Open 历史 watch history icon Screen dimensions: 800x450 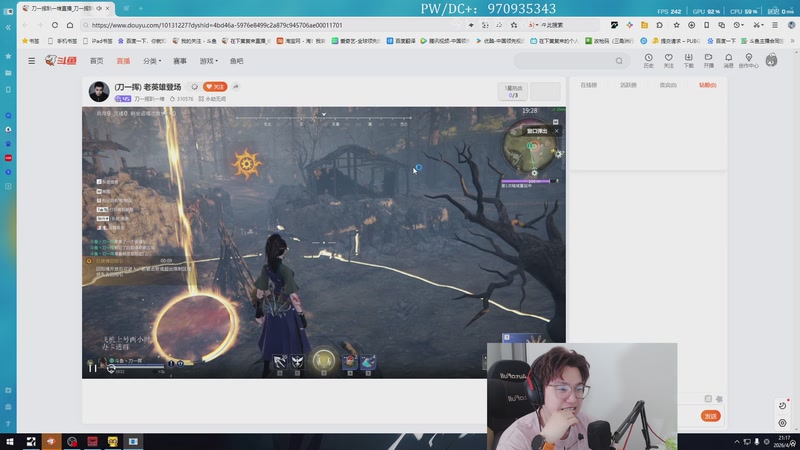[x=648, y=60]
